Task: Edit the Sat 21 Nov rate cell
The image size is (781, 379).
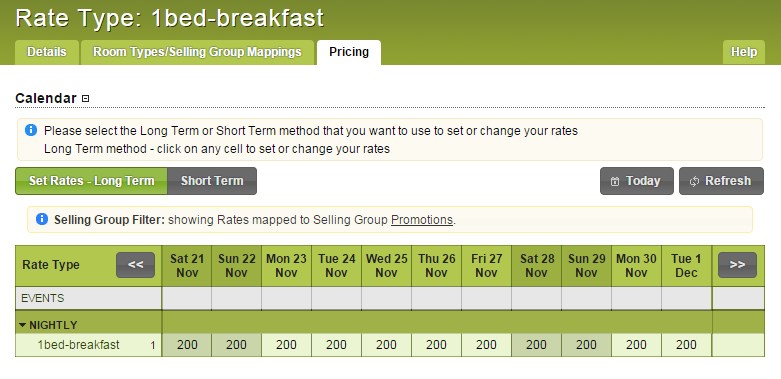Action: point(187,345)
